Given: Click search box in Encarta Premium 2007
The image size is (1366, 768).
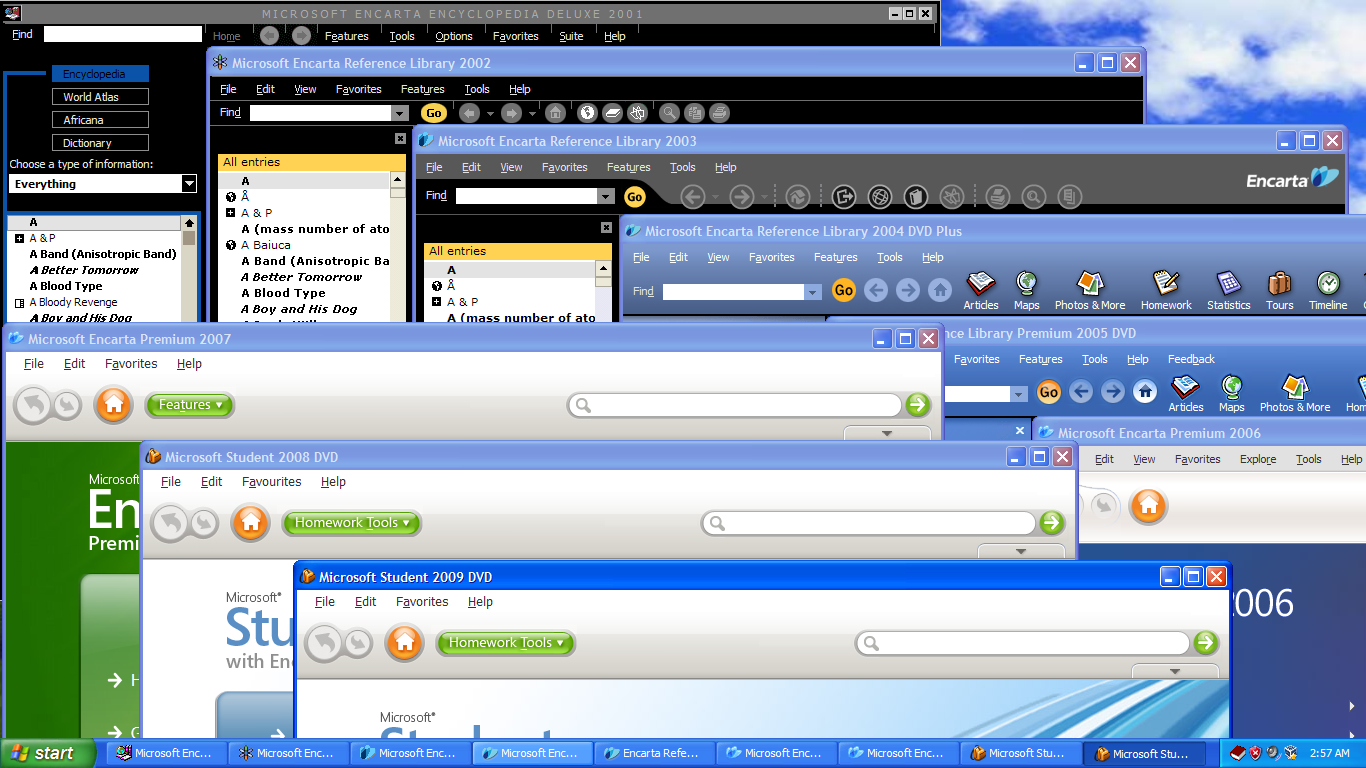Looking at the screenshot, I should click(x=735, y=405).
